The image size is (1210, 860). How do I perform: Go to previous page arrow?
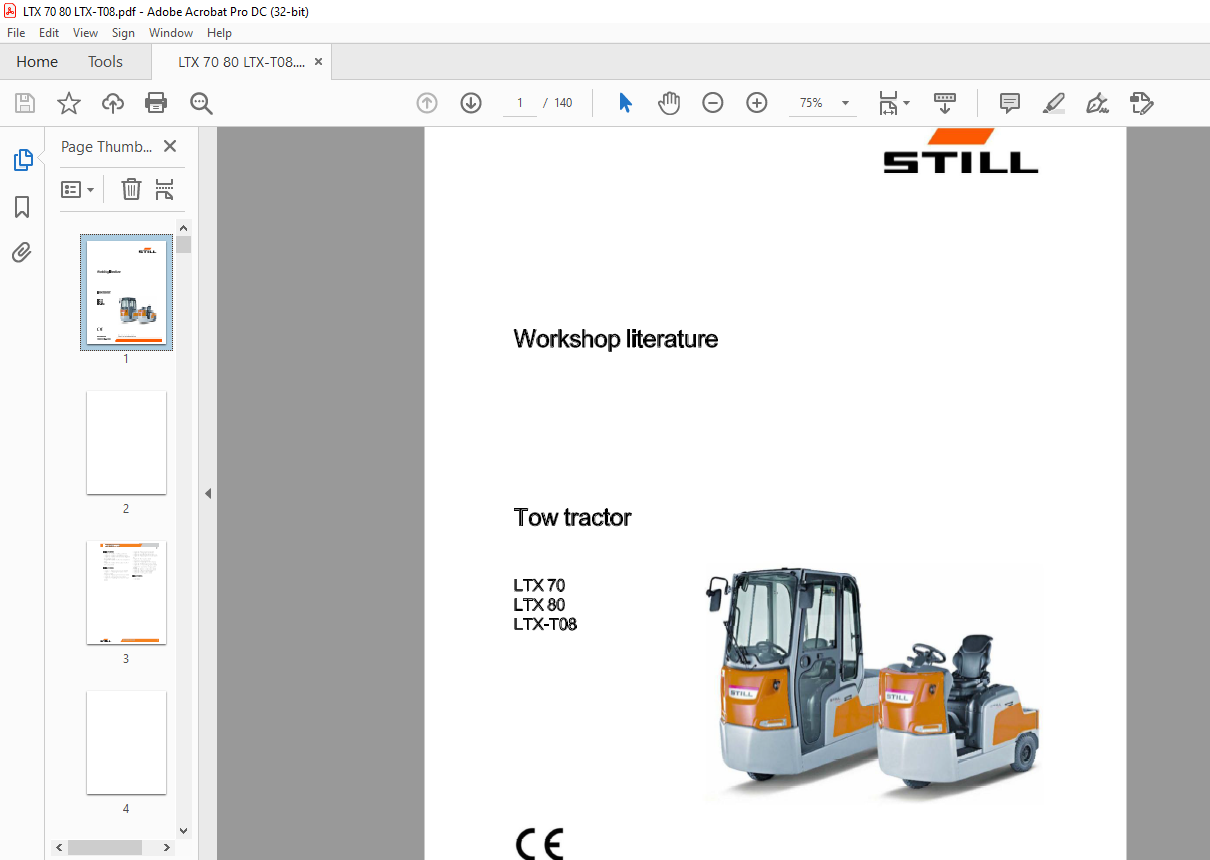(427, 103)
